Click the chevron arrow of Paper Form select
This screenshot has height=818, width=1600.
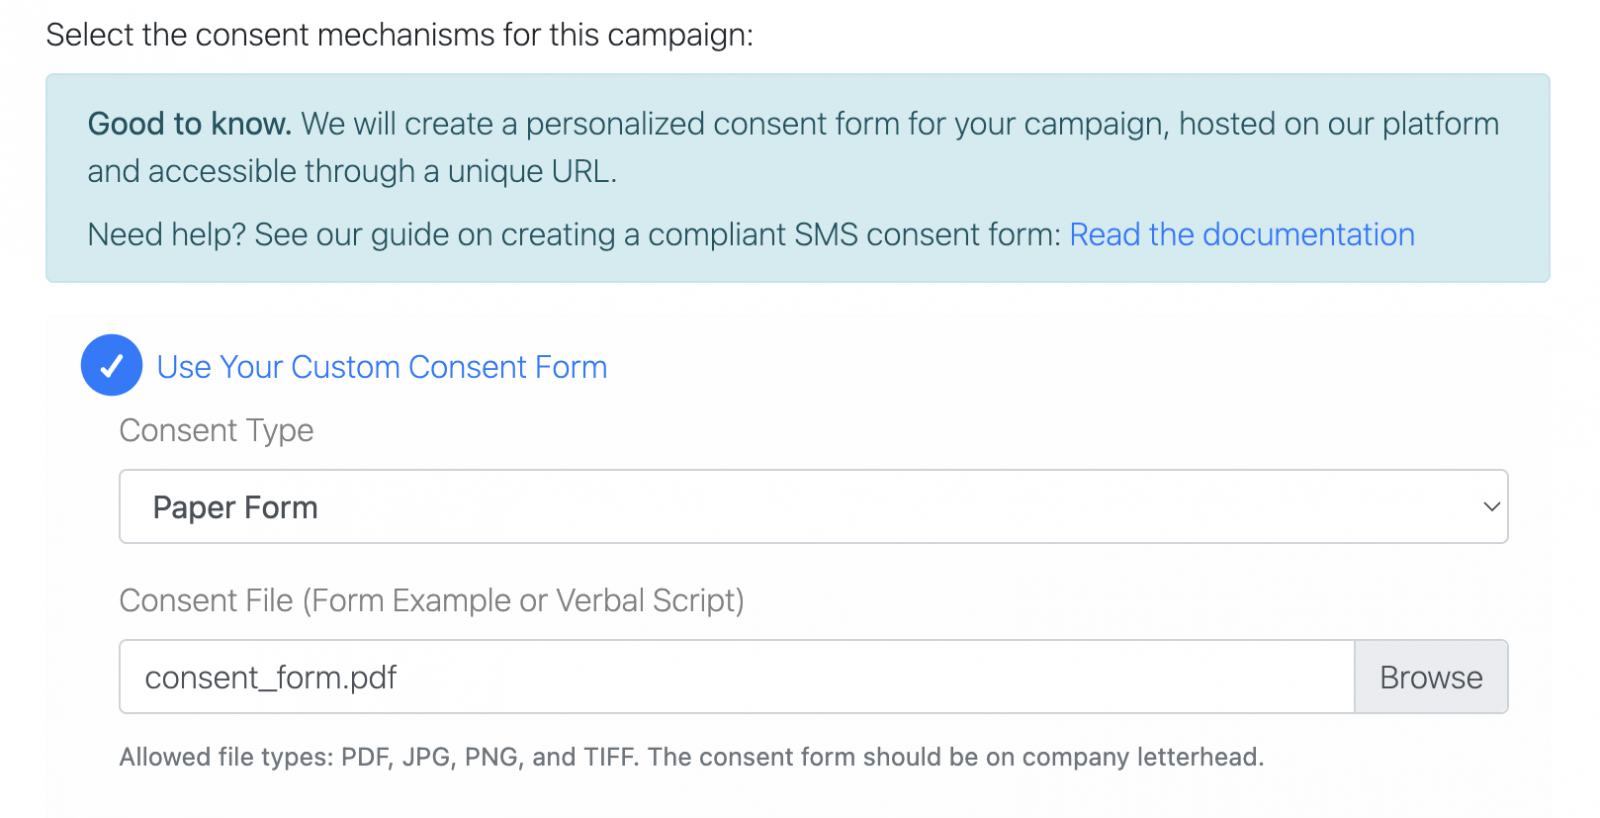click(x=1491, y=507)
